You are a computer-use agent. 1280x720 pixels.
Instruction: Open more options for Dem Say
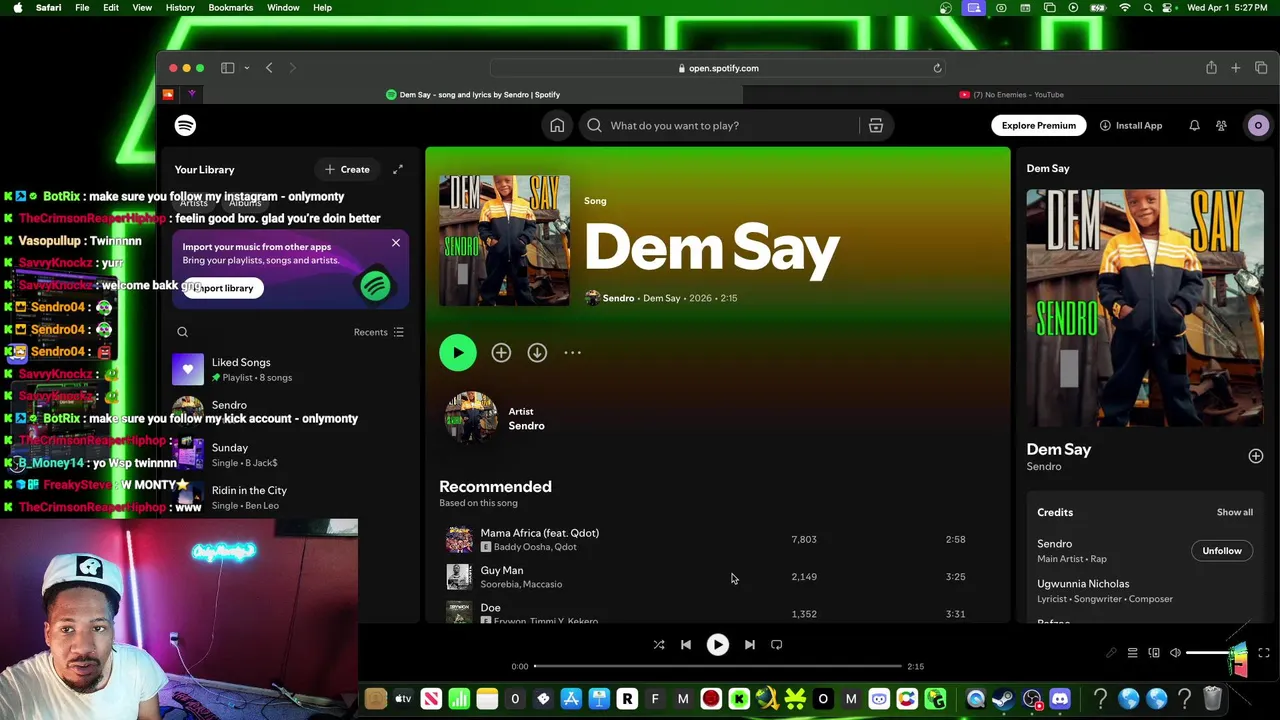(572, 352)
